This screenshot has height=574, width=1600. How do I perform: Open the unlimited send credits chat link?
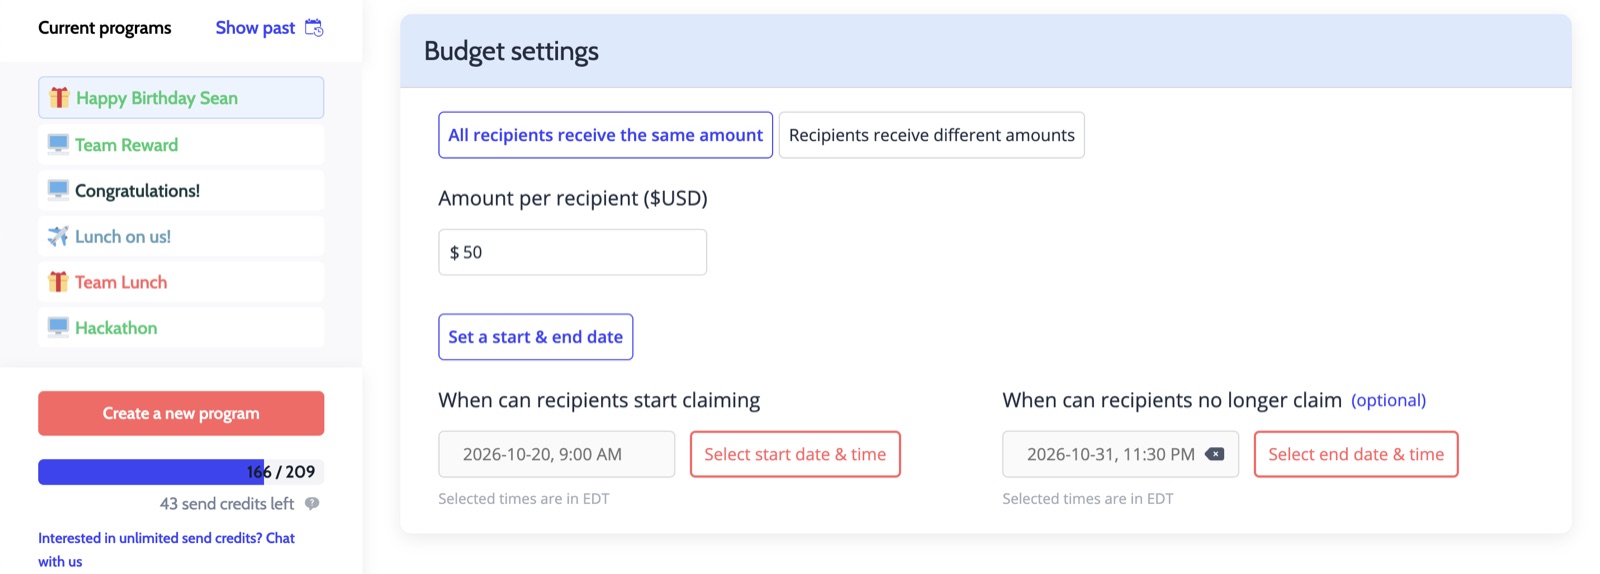(166, 549)
